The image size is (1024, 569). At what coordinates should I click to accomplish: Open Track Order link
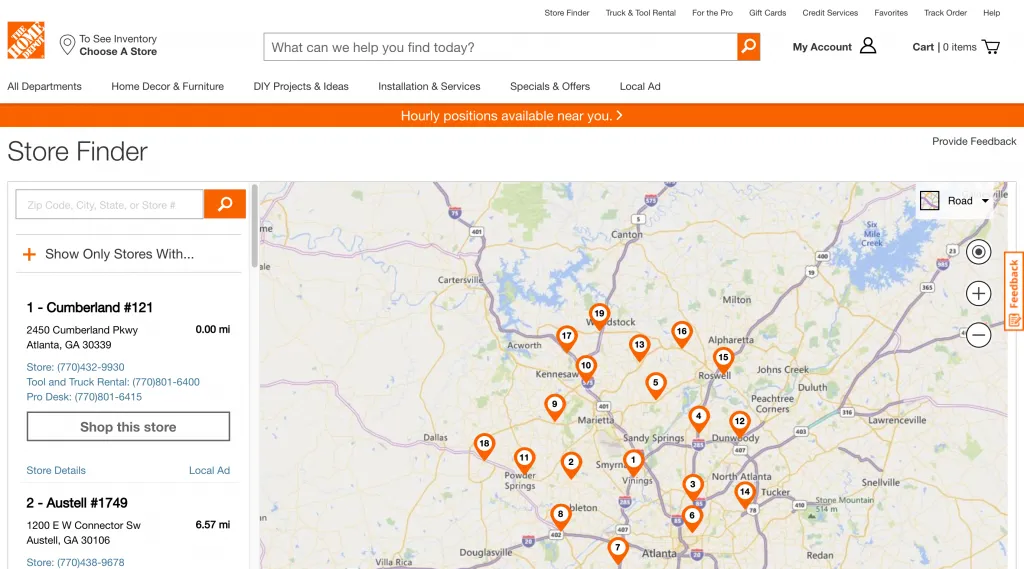[x=945, y=13]
